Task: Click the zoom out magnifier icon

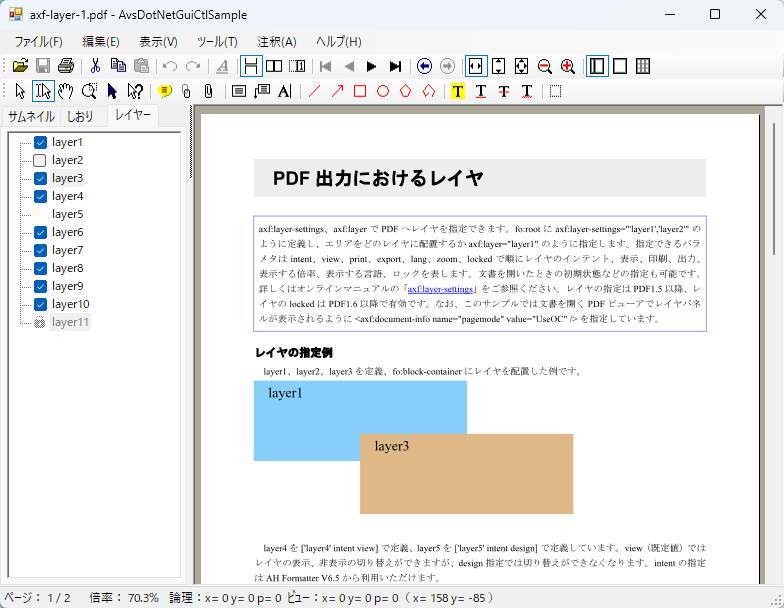Action: pyautogui.click(x=545, y=66)
